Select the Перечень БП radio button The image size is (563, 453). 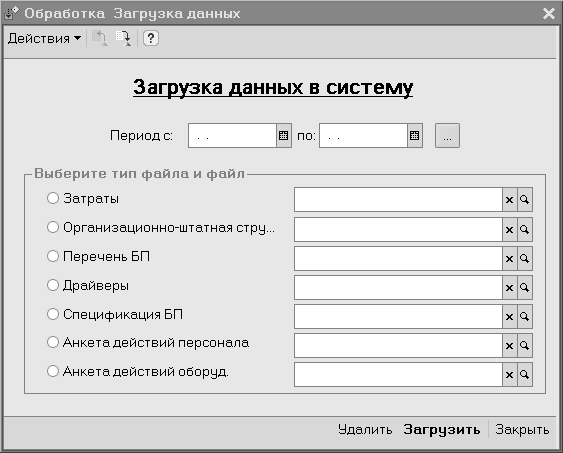coord(53,256)
